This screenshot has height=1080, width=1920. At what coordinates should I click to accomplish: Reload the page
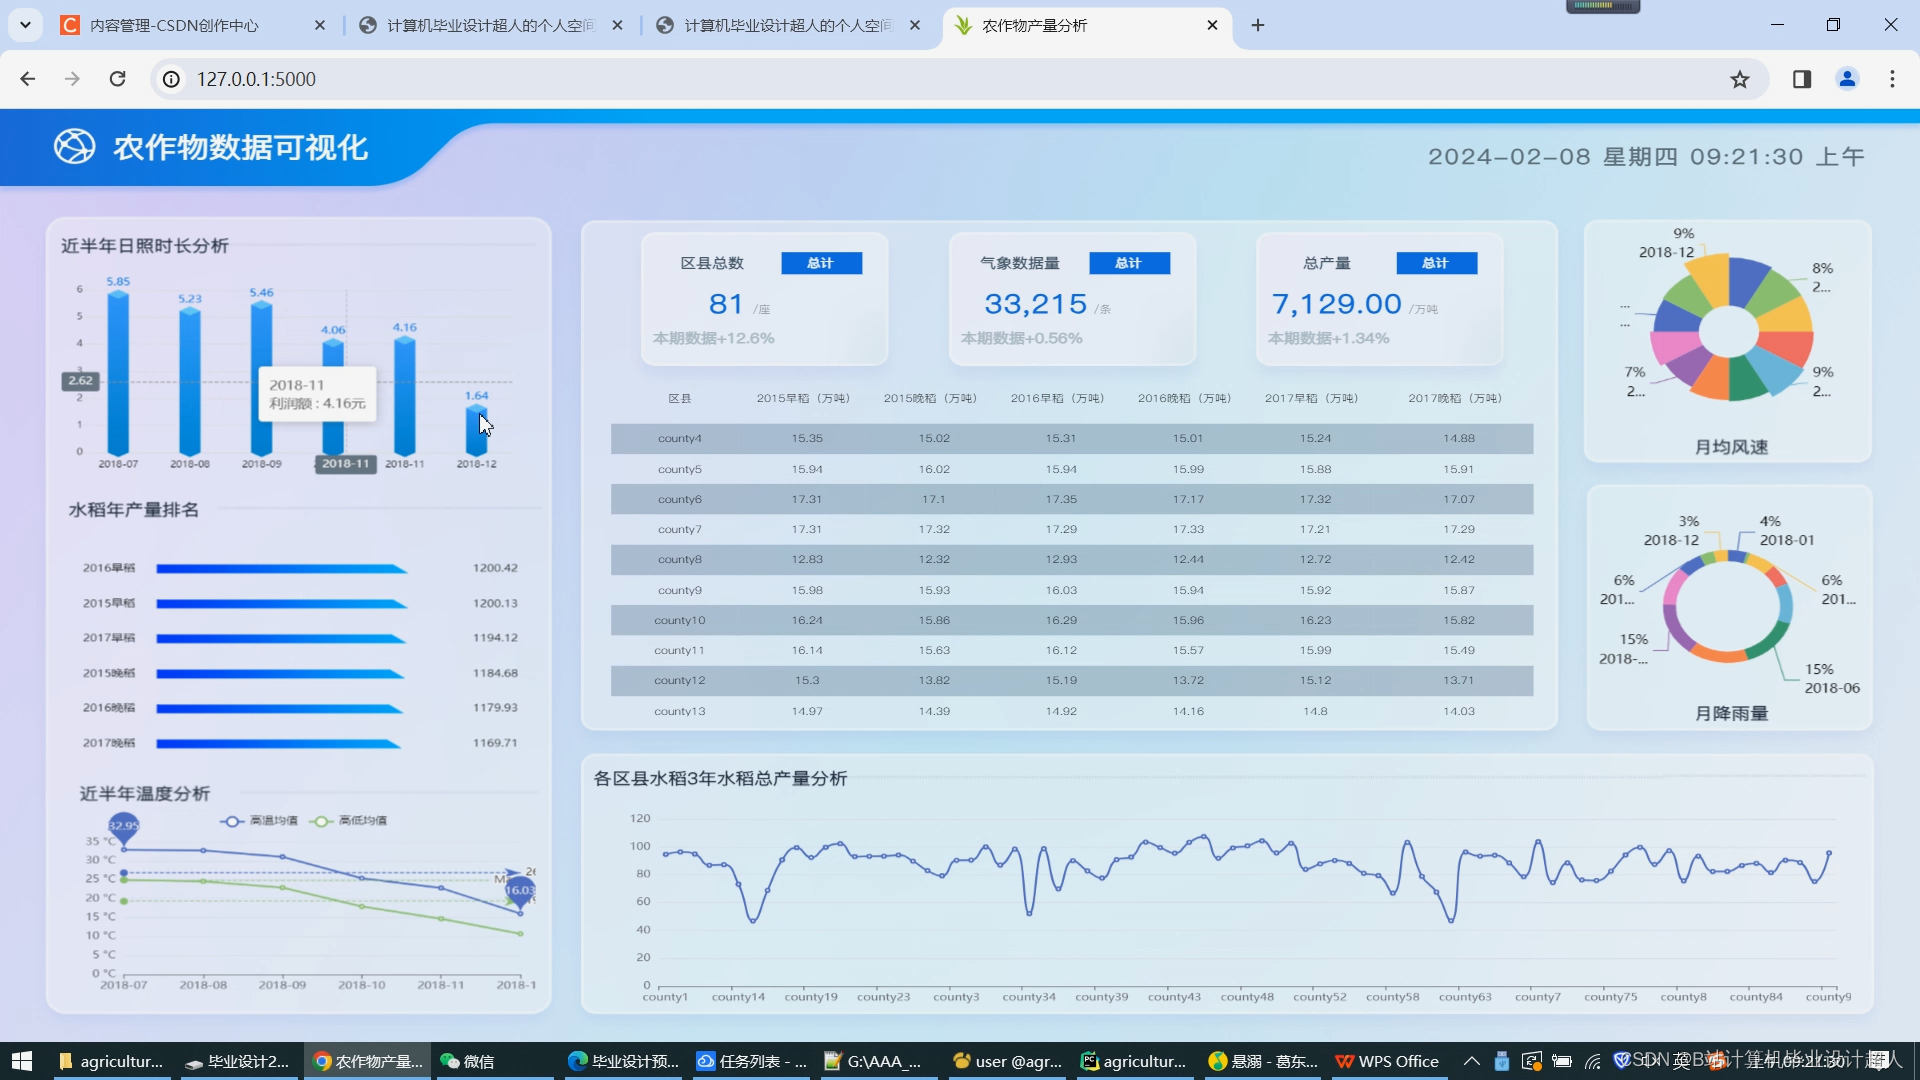pos(118,79)
